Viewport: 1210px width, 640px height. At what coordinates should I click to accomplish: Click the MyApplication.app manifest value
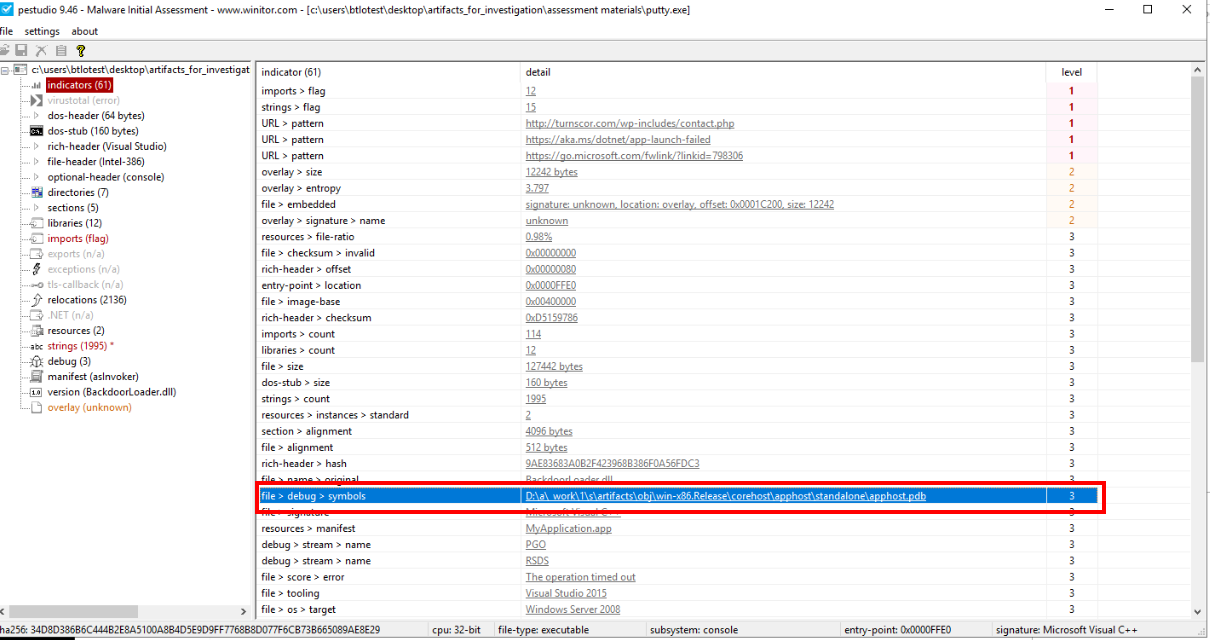click(x=568, y=528)
